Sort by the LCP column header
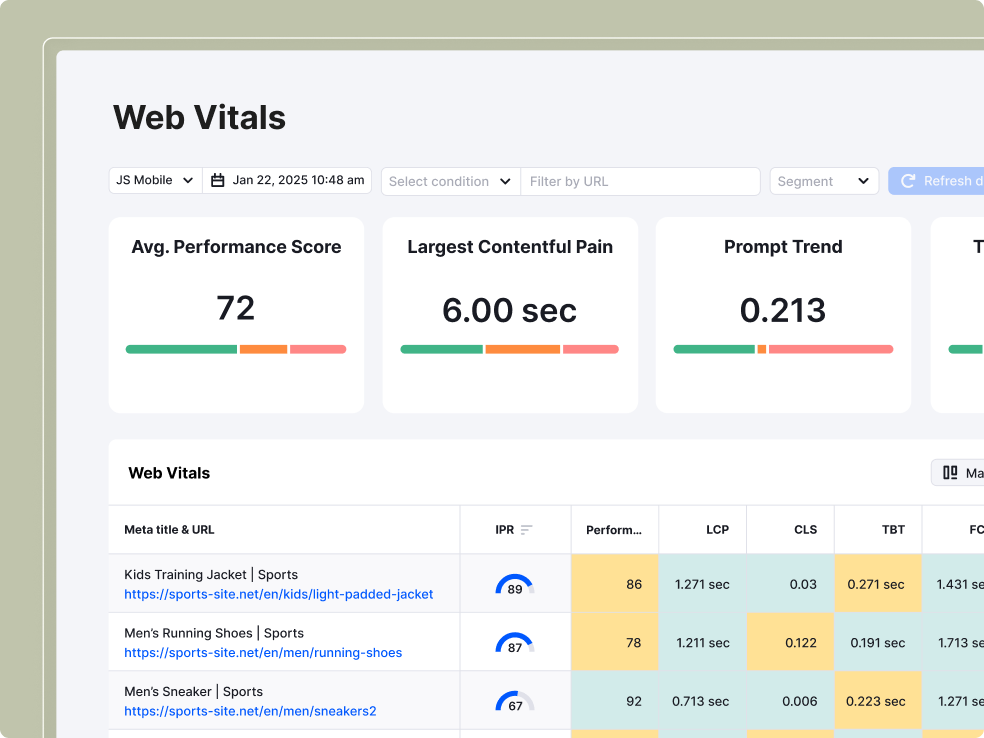The height and width of the screenshot is (738, 984). point(717,530)
